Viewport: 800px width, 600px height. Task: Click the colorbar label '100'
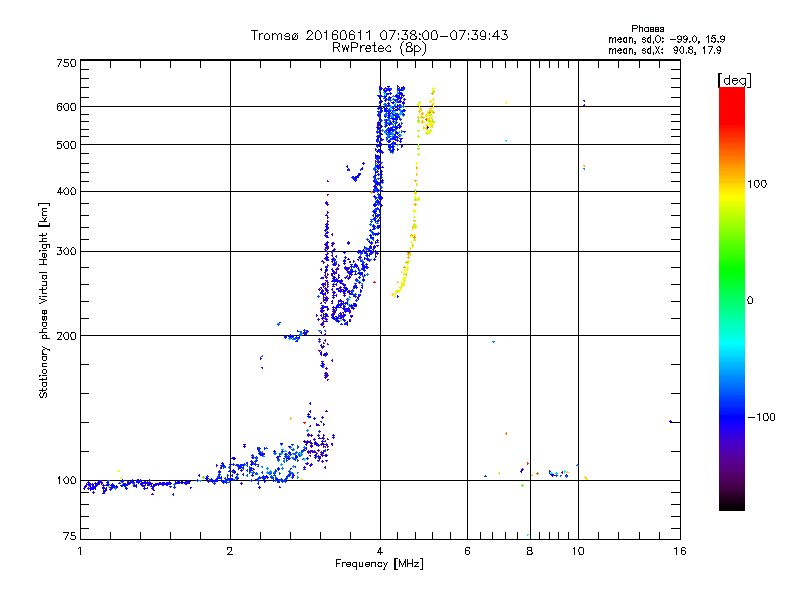coord(757,184)
